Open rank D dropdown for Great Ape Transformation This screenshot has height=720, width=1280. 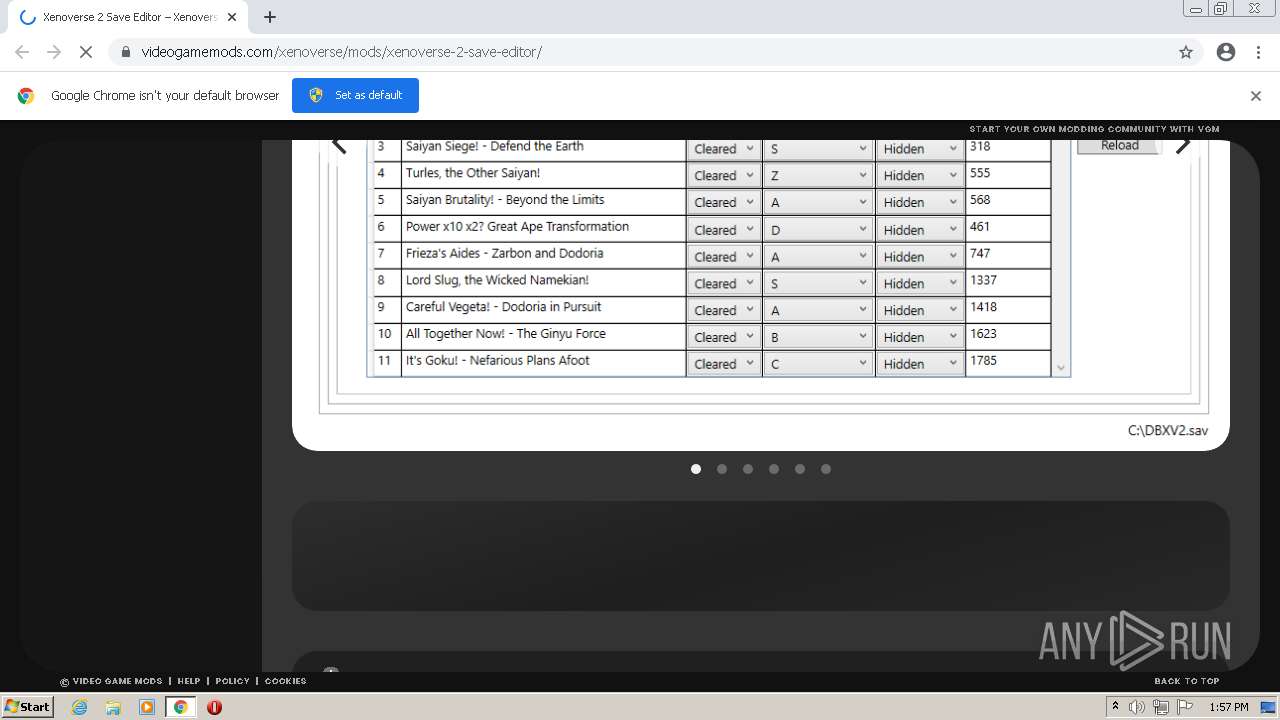click(818, 229)
